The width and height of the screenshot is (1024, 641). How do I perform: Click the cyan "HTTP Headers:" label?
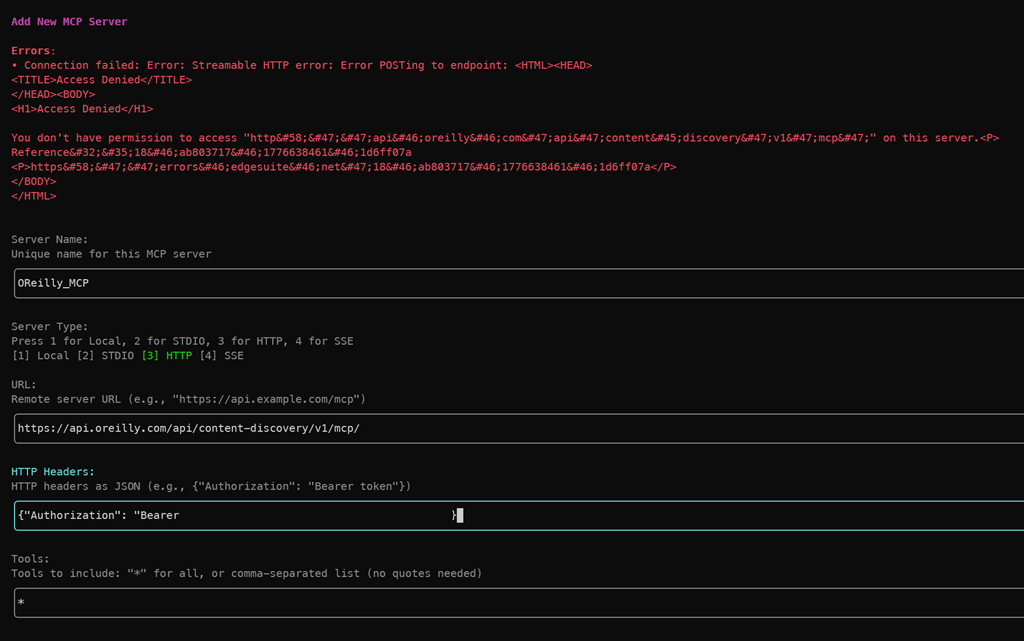52,471
